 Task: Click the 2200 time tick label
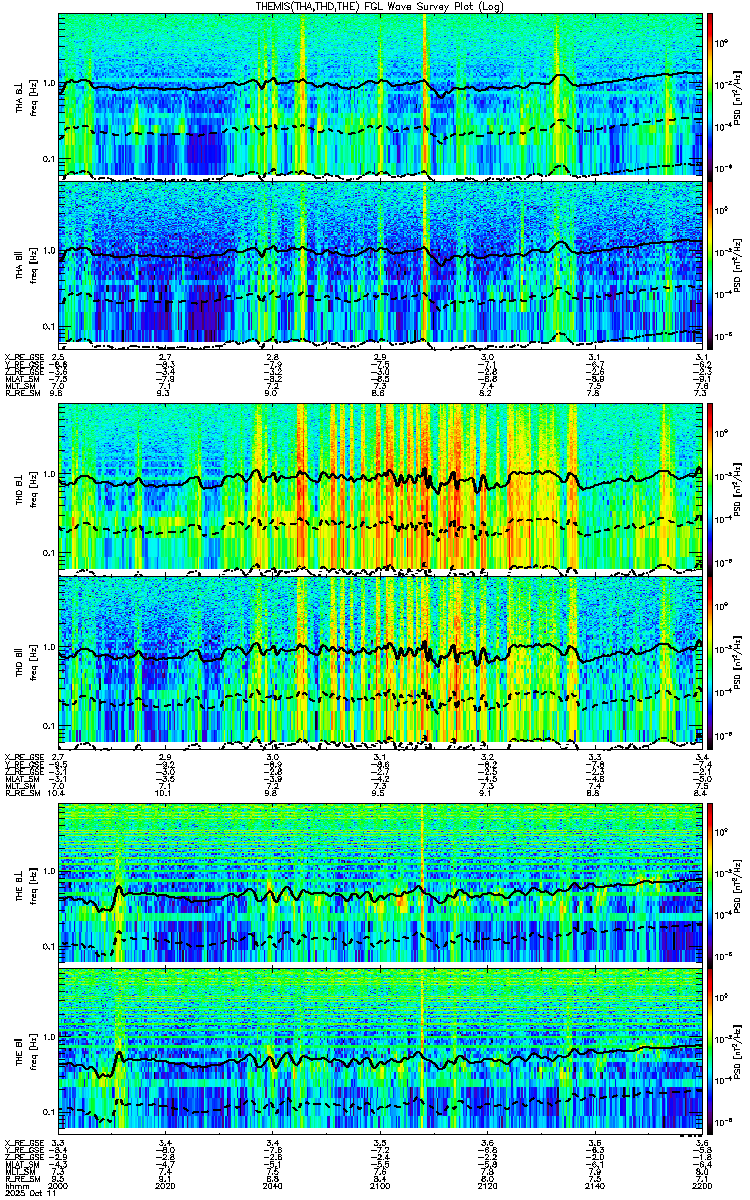point(701,1184)
